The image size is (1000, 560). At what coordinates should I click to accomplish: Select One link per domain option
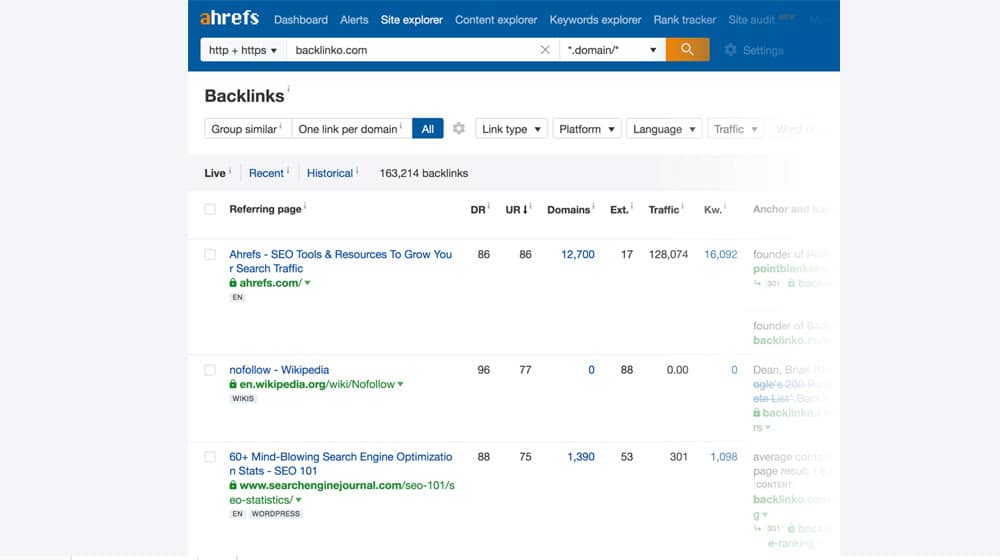tap(351, 129)
